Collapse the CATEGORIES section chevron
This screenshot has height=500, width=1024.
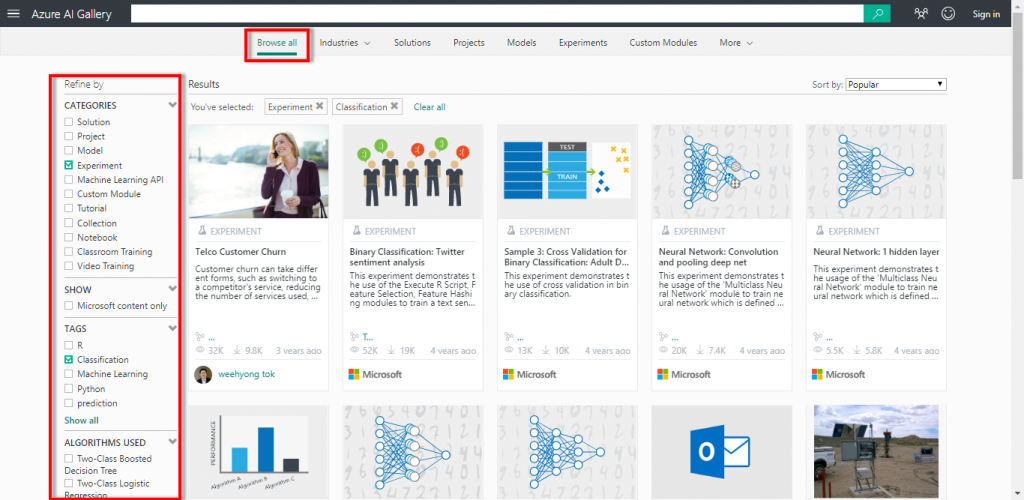(x=172, y=104)
